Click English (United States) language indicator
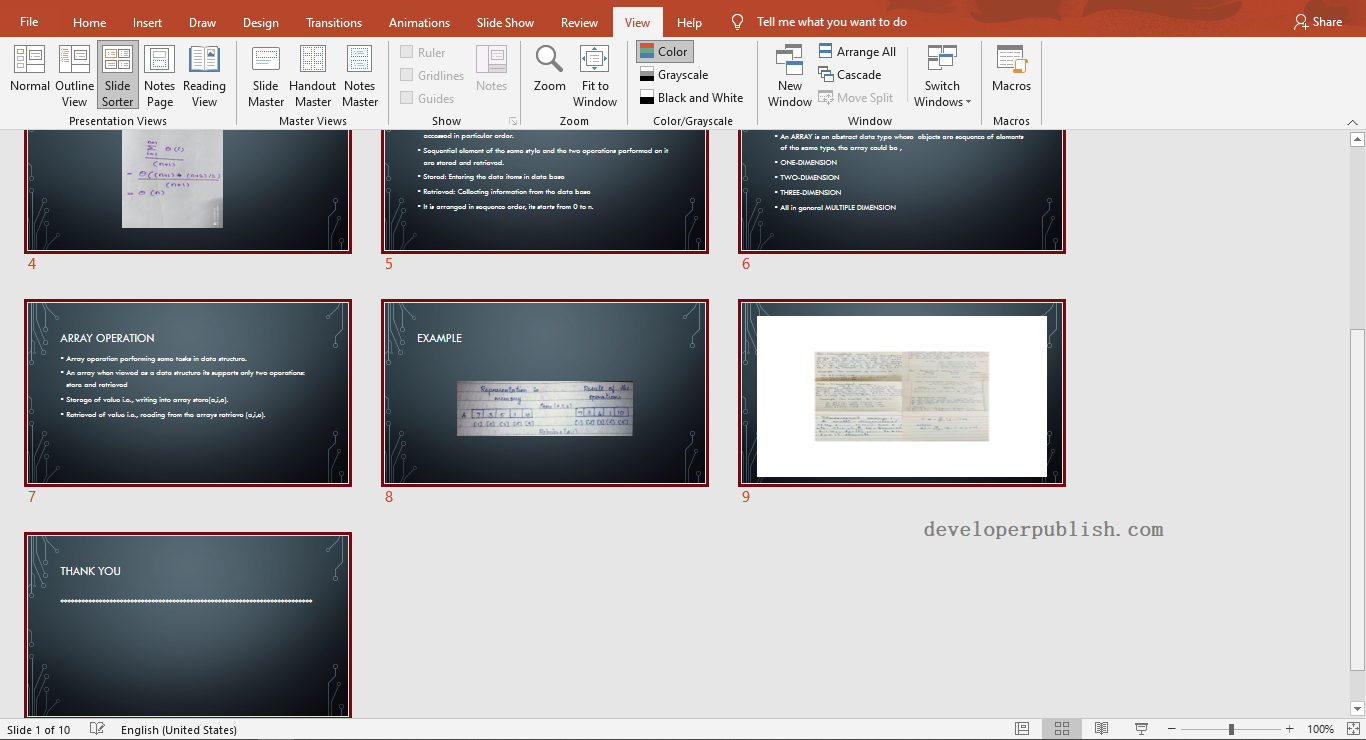 [x=179, y=730]
